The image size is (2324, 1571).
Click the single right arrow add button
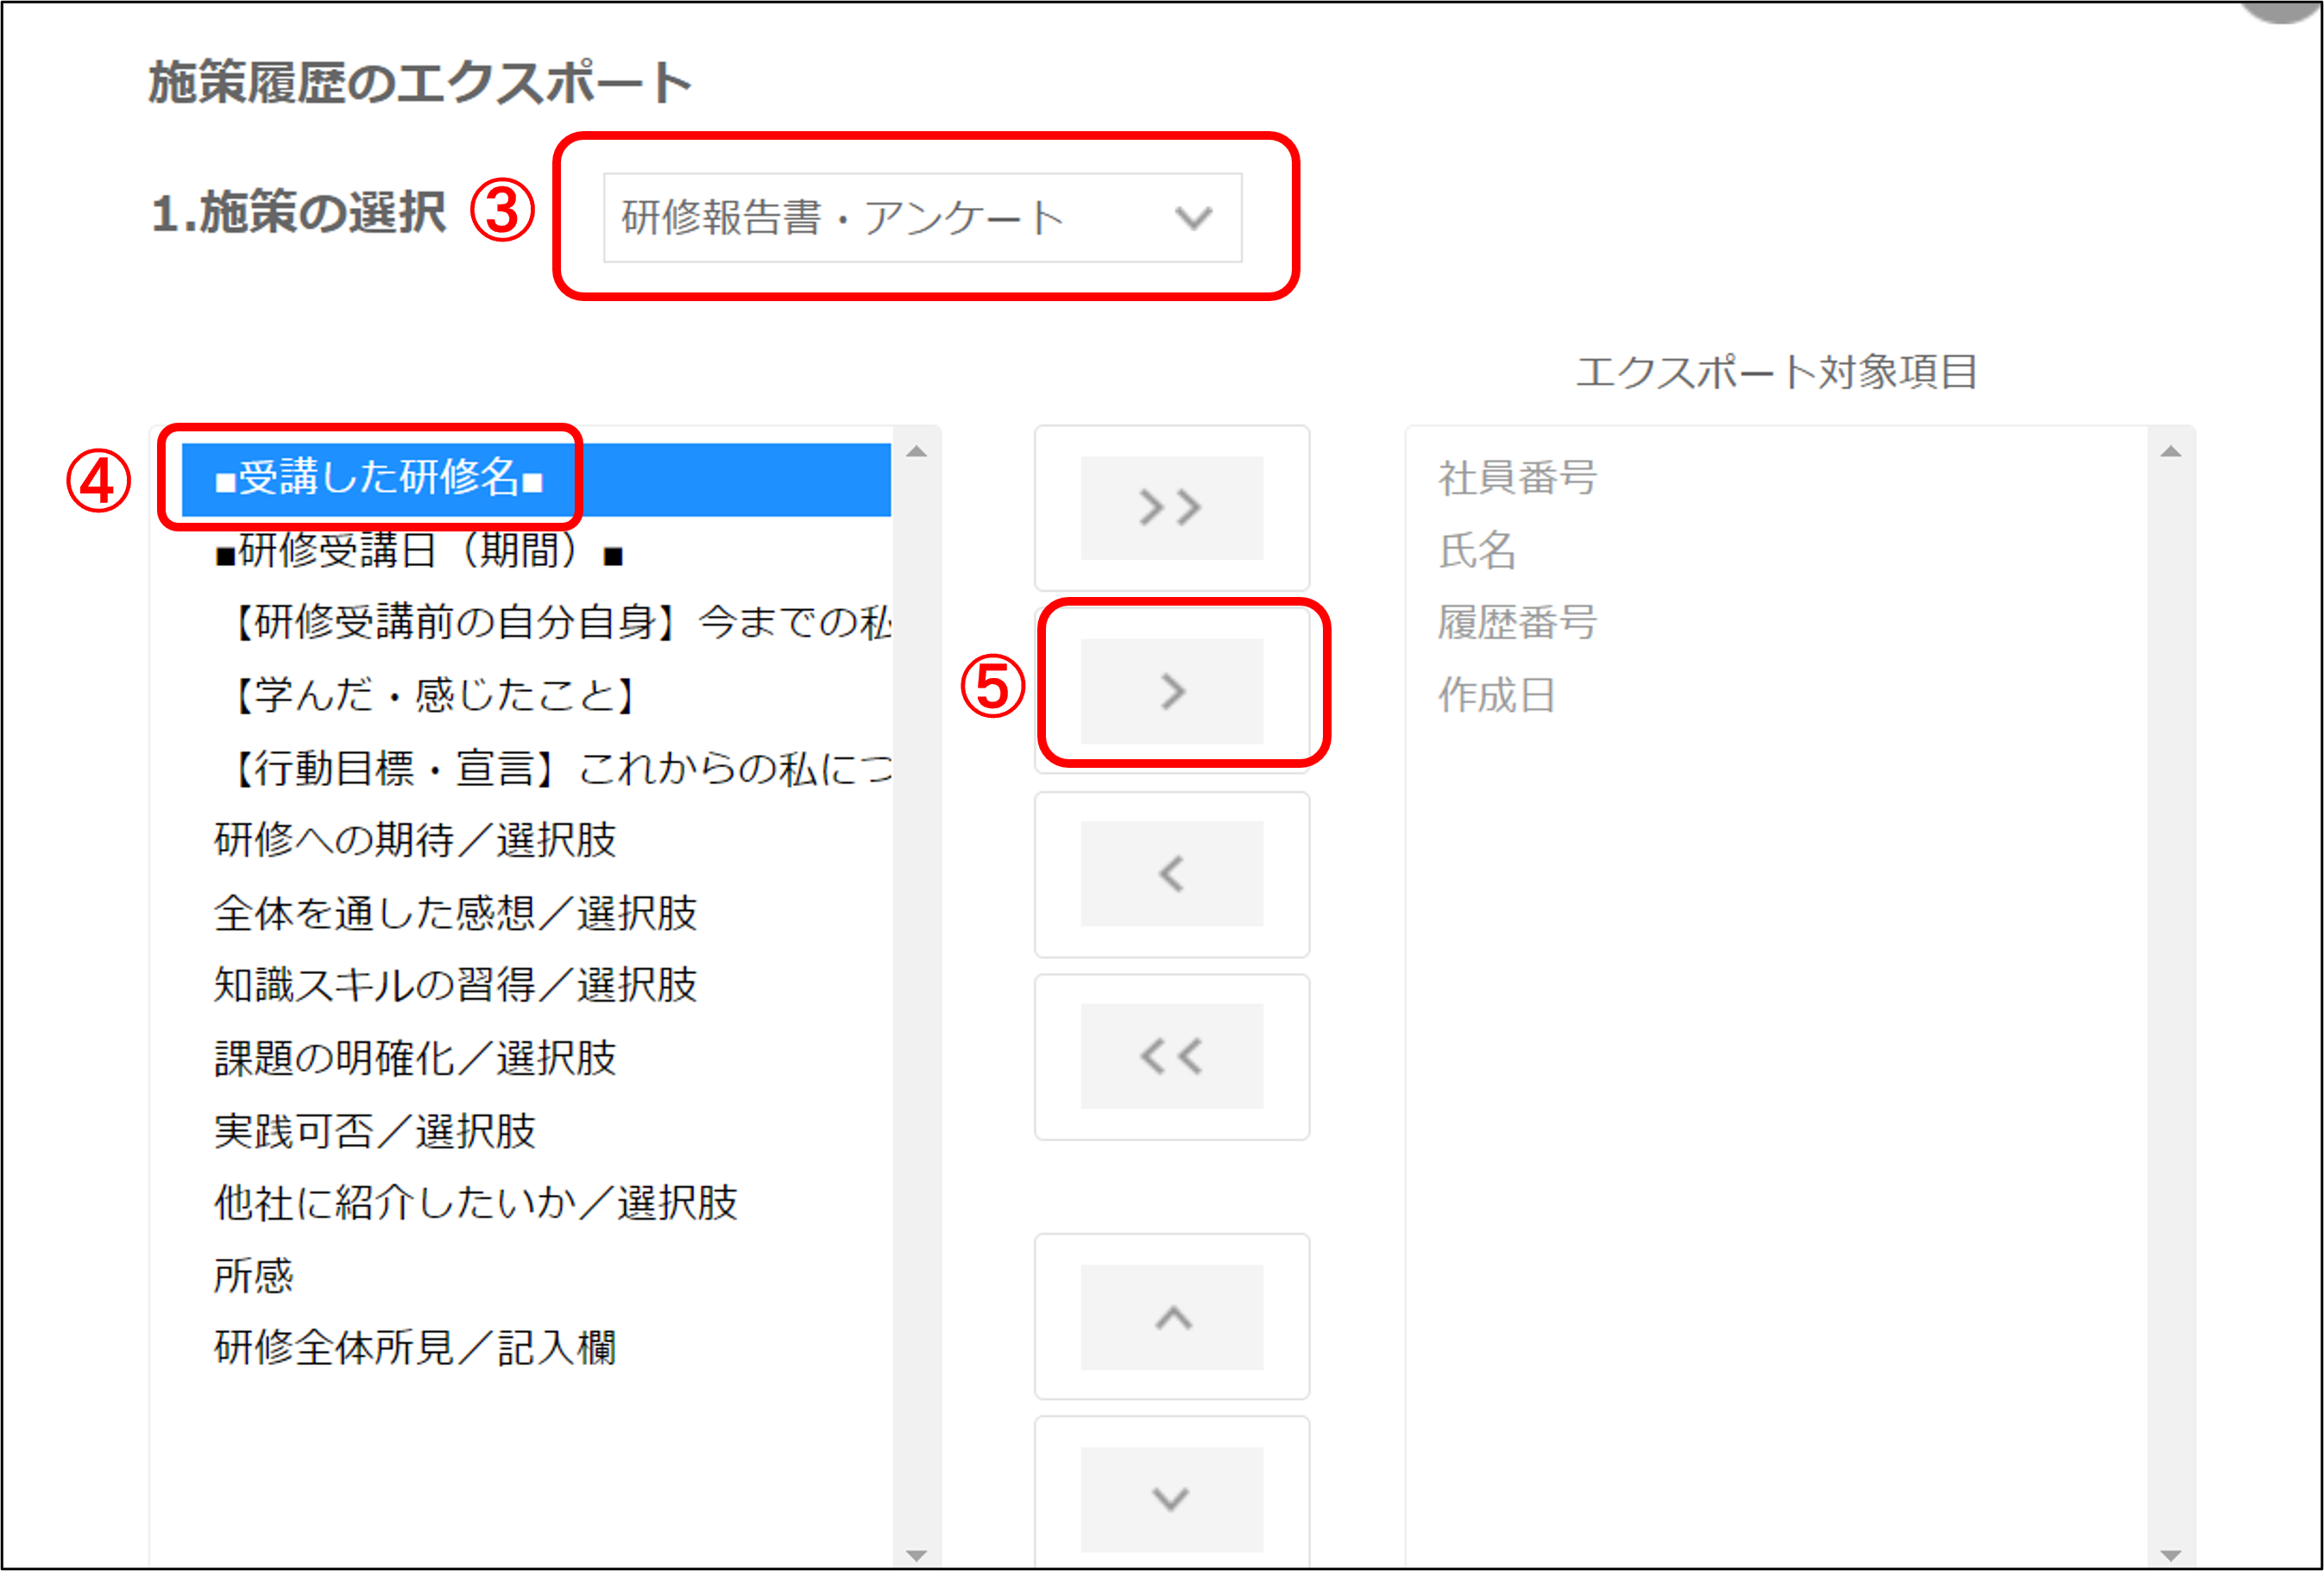pyautogui.click(x=1171, y=691)
